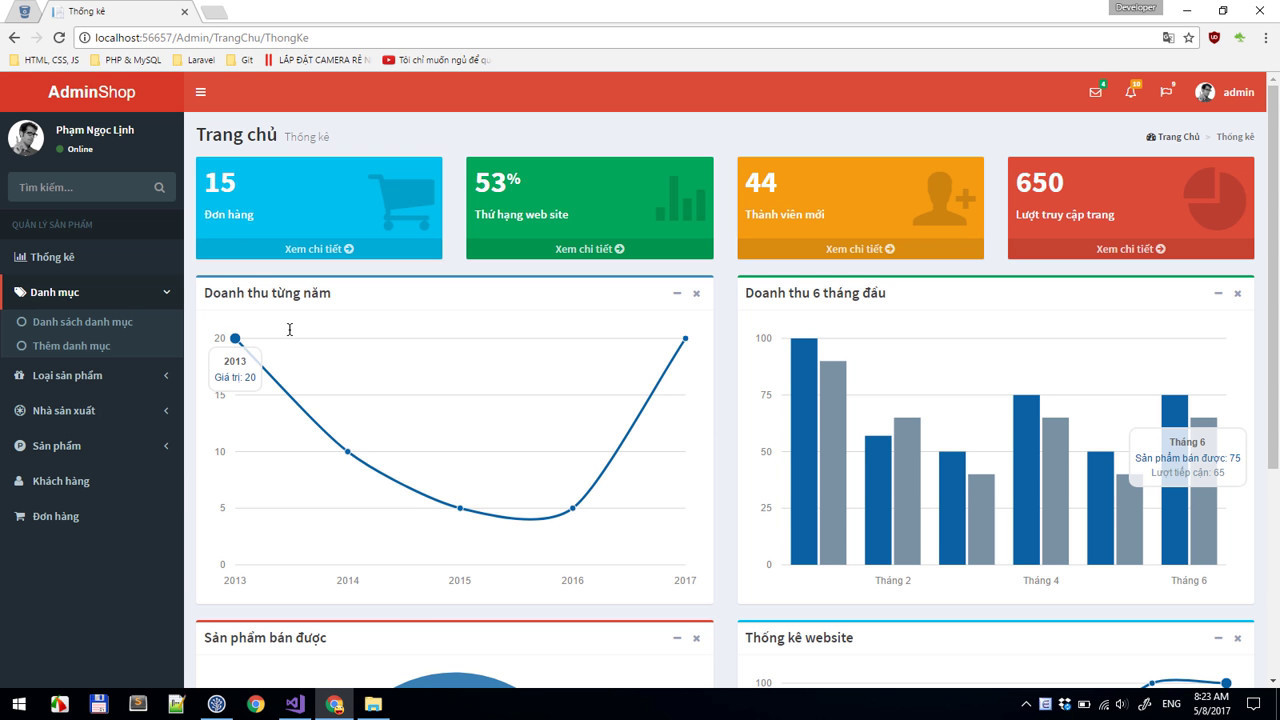Click the 2017 data point on line chart
The height and width of the screenshot is (720, 1280).
[x=685, y=338]
